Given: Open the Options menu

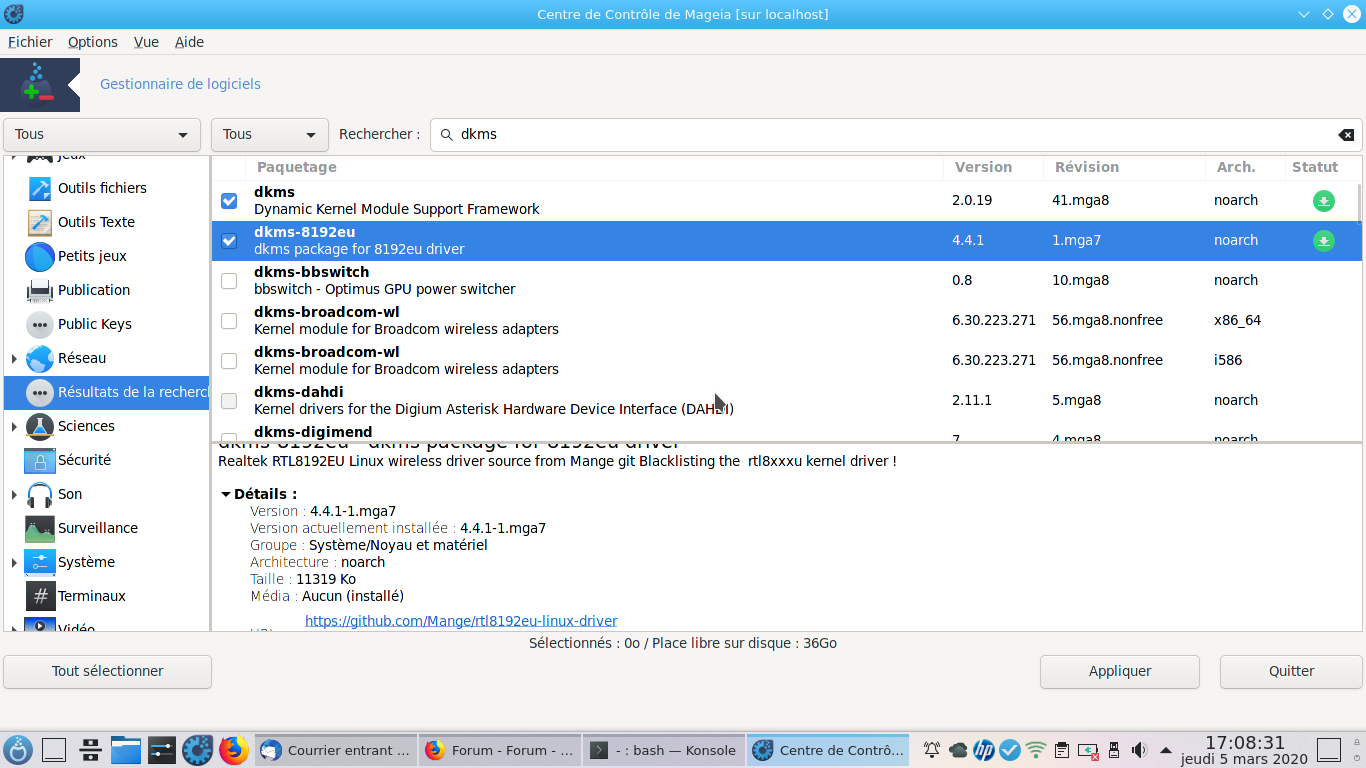Looking at the screenshot, I should click(93, 42).
